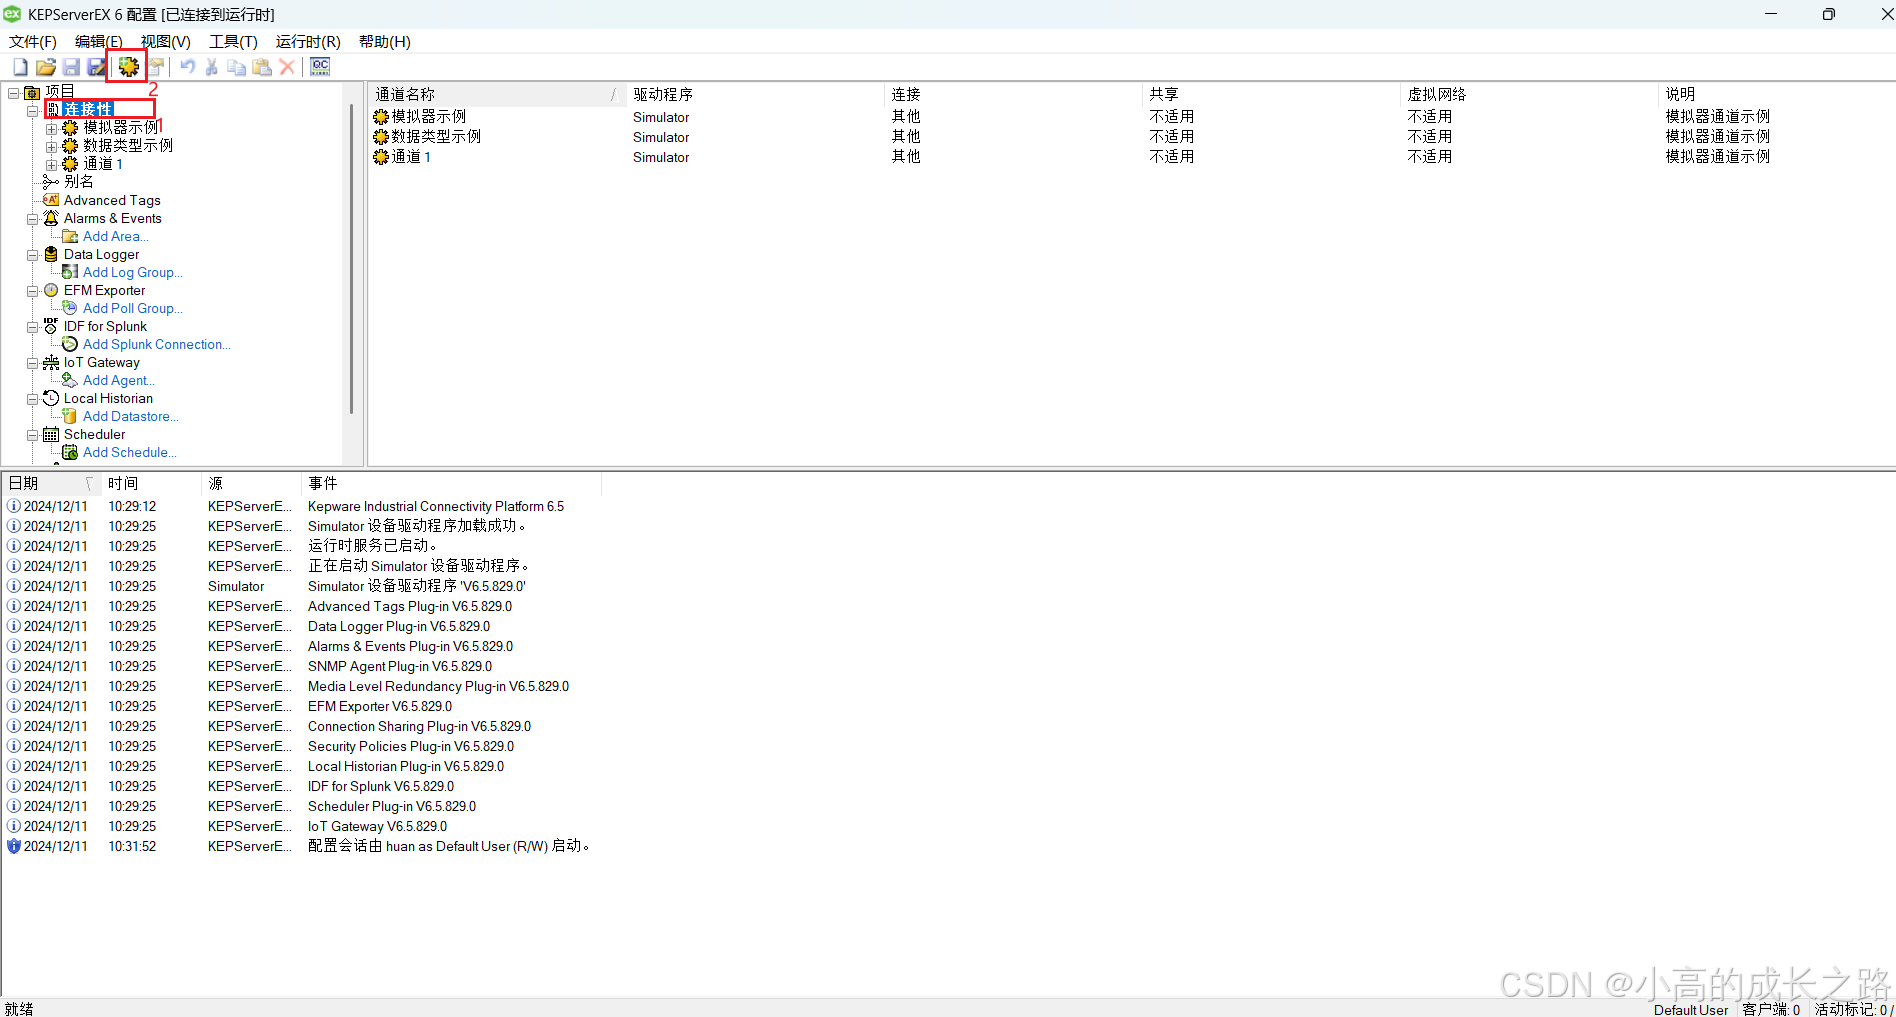Click the Scheduler calendar icon
1896x1017 pixels.
point(51,434)
